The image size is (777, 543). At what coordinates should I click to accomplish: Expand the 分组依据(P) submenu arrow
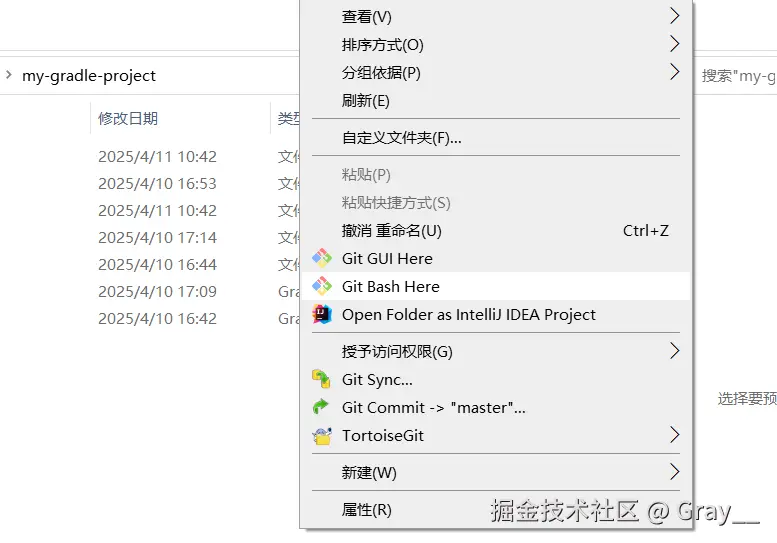point(674,72)
